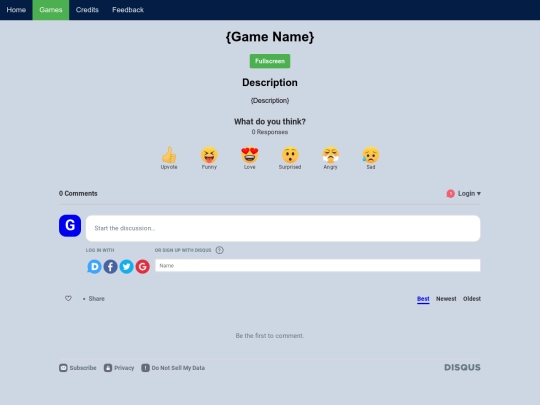
Task: Log in with Facebook icon
Action: click(x=111, y=267)
